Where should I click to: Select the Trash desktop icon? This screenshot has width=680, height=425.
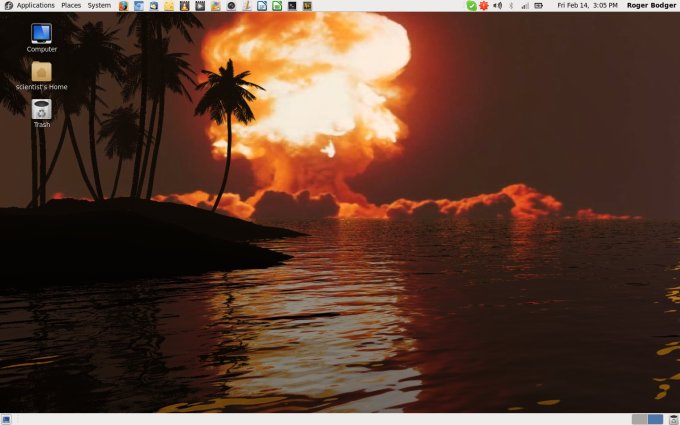coord(42,113)
